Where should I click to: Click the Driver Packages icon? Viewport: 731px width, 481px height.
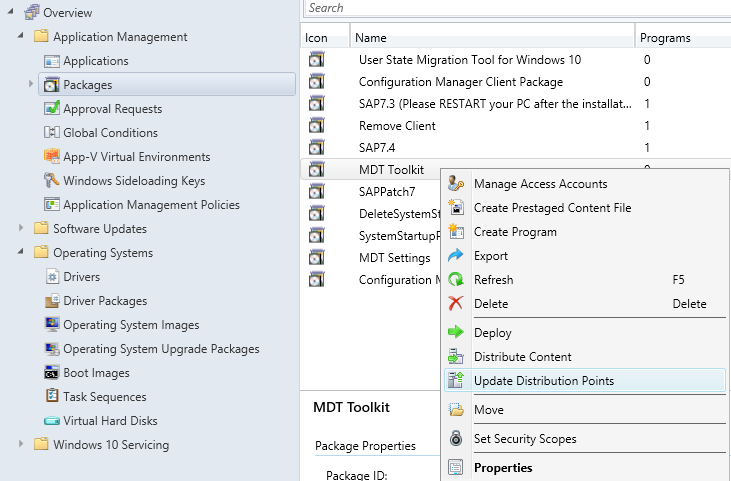52,301
